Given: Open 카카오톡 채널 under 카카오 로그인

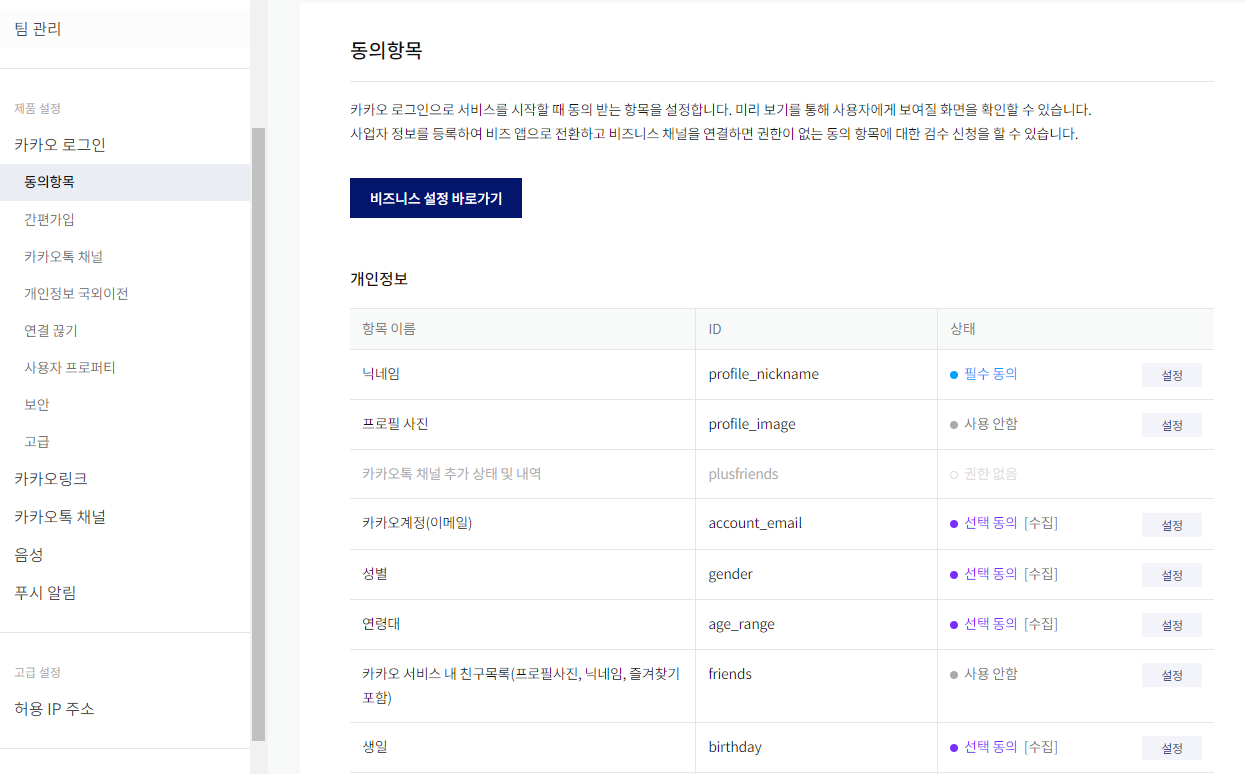Looking at the screenshot, I should 63,256.
